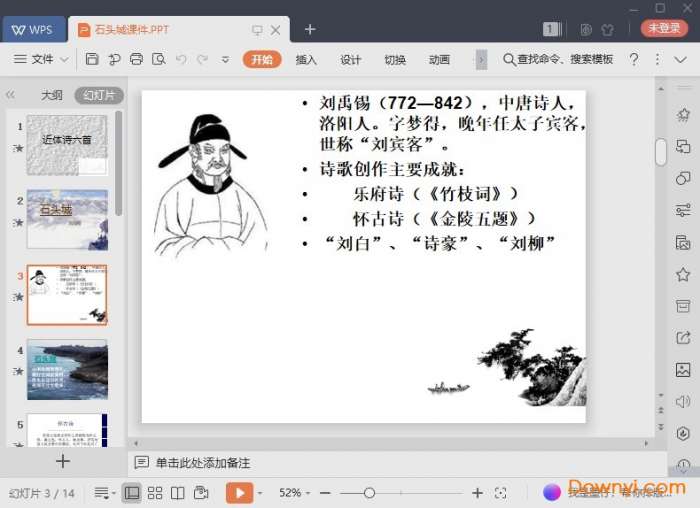Image resolution: width=700 pixels, height=508 pixels.
Task: Click the notes icon beside 单击此处添加备注
Action: point(142,462)
